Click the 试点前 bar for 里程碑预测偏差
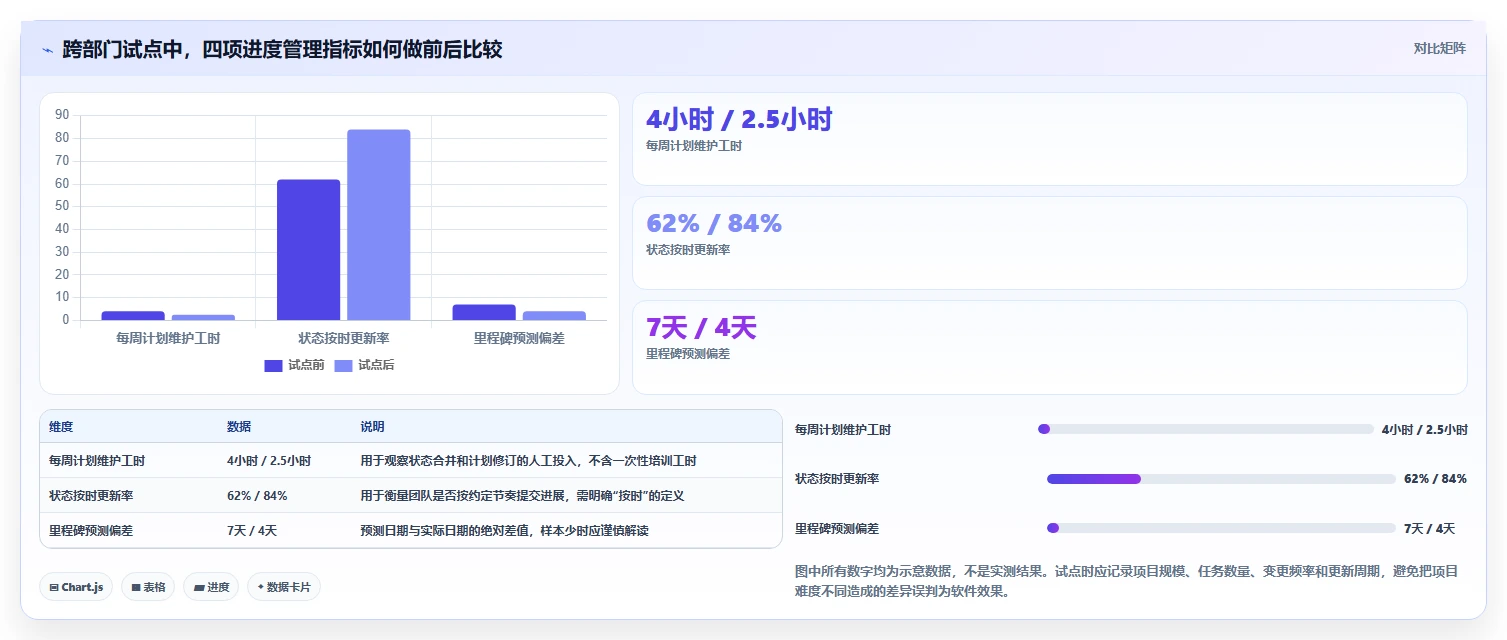Image resolution: width=1507 pixels, height=640 pixels. point(484,313)
